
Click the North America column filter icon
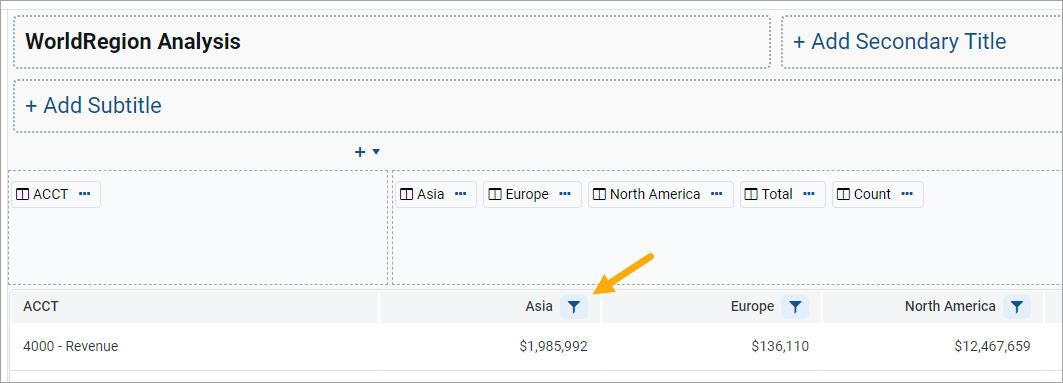[1017, 307]
